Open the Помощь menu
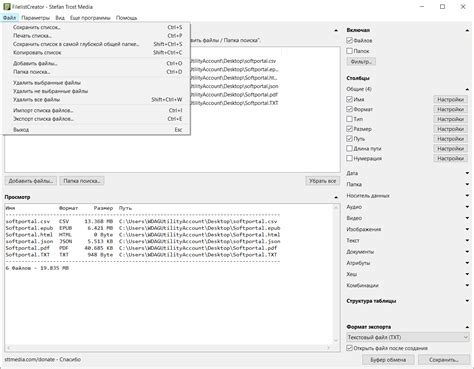 pyautogui.click(x=126, y=18)
